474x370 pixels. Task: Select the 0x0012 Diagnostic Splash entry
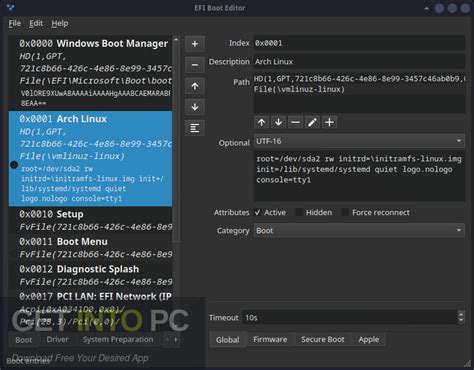pyautogui.click(x=90, y=275)
